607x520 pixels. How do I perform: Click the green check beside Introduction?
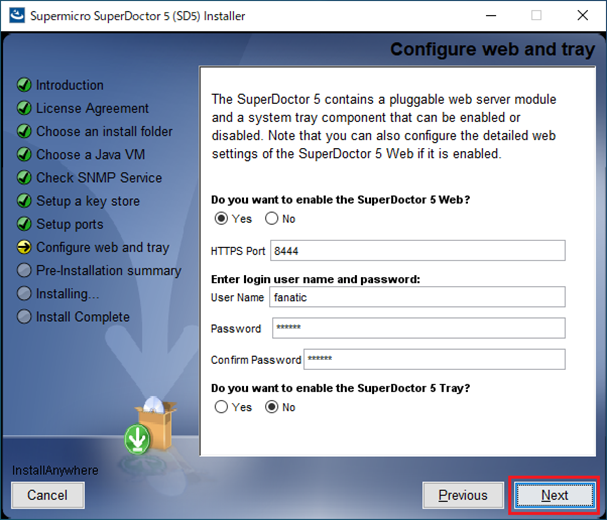[24, 85]
